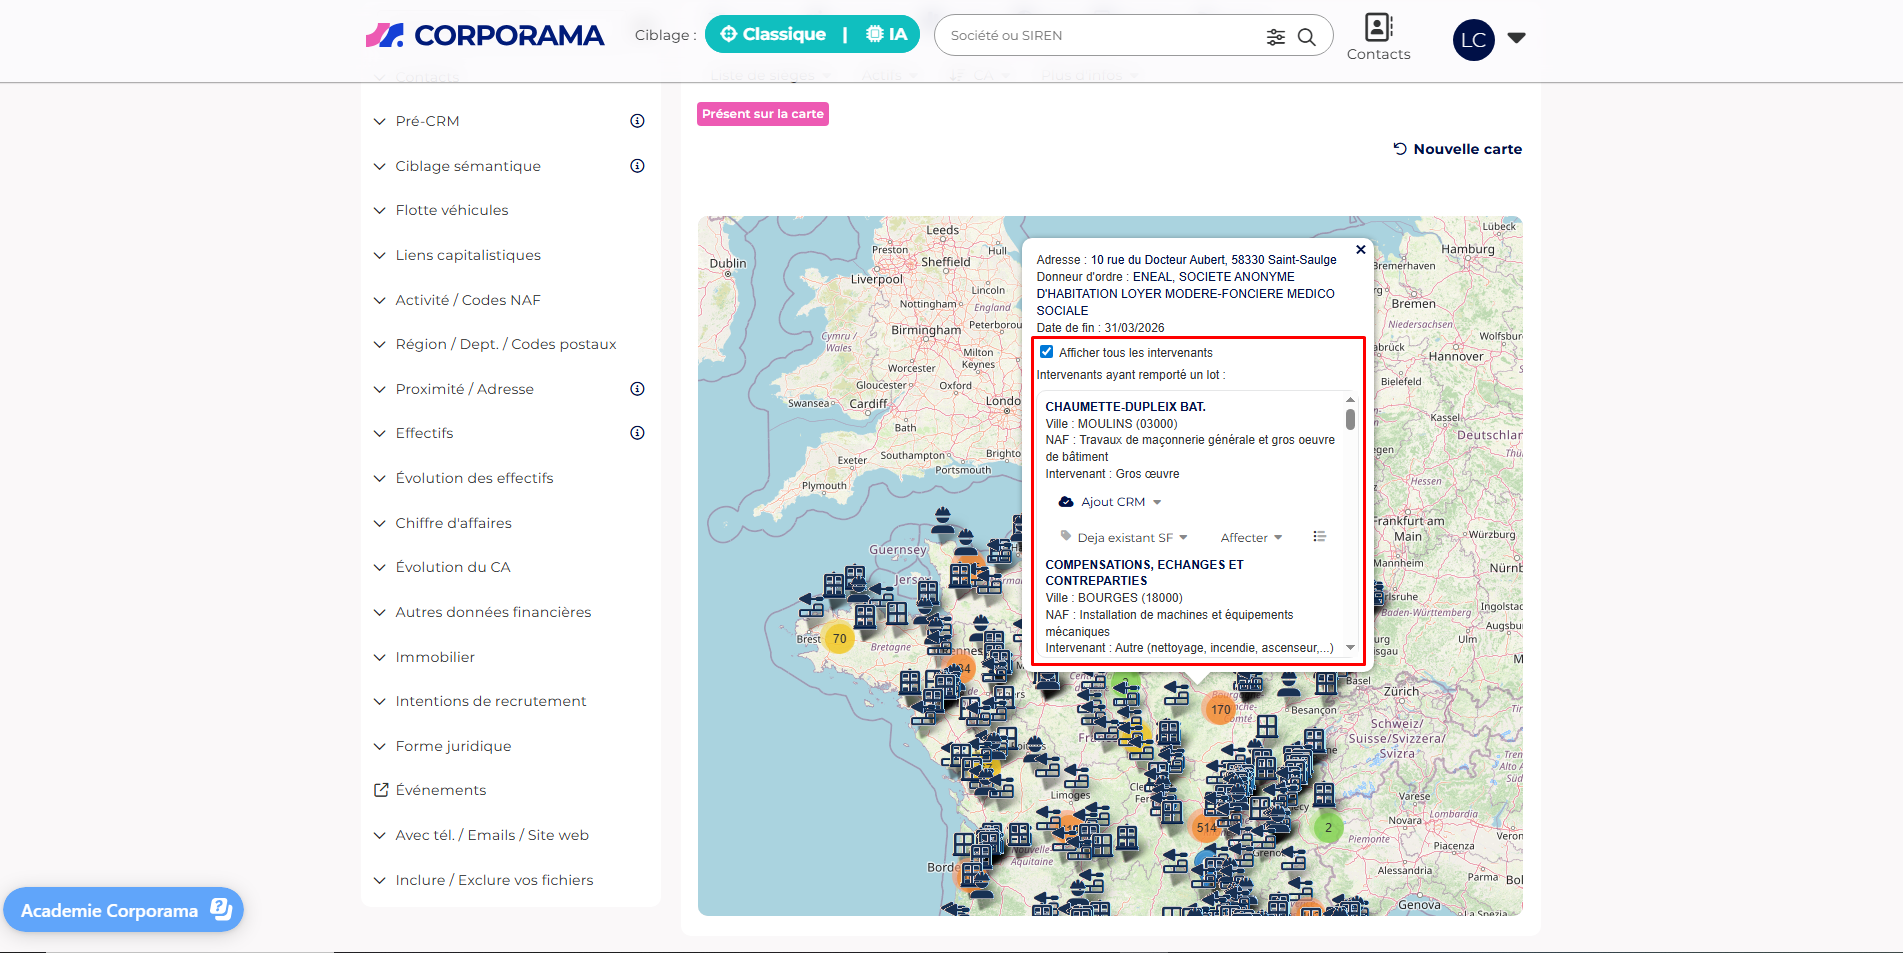This screenshot has width=1903, height=953.
Task: Switch targeting to IA mode
Action: coord(886,35)
